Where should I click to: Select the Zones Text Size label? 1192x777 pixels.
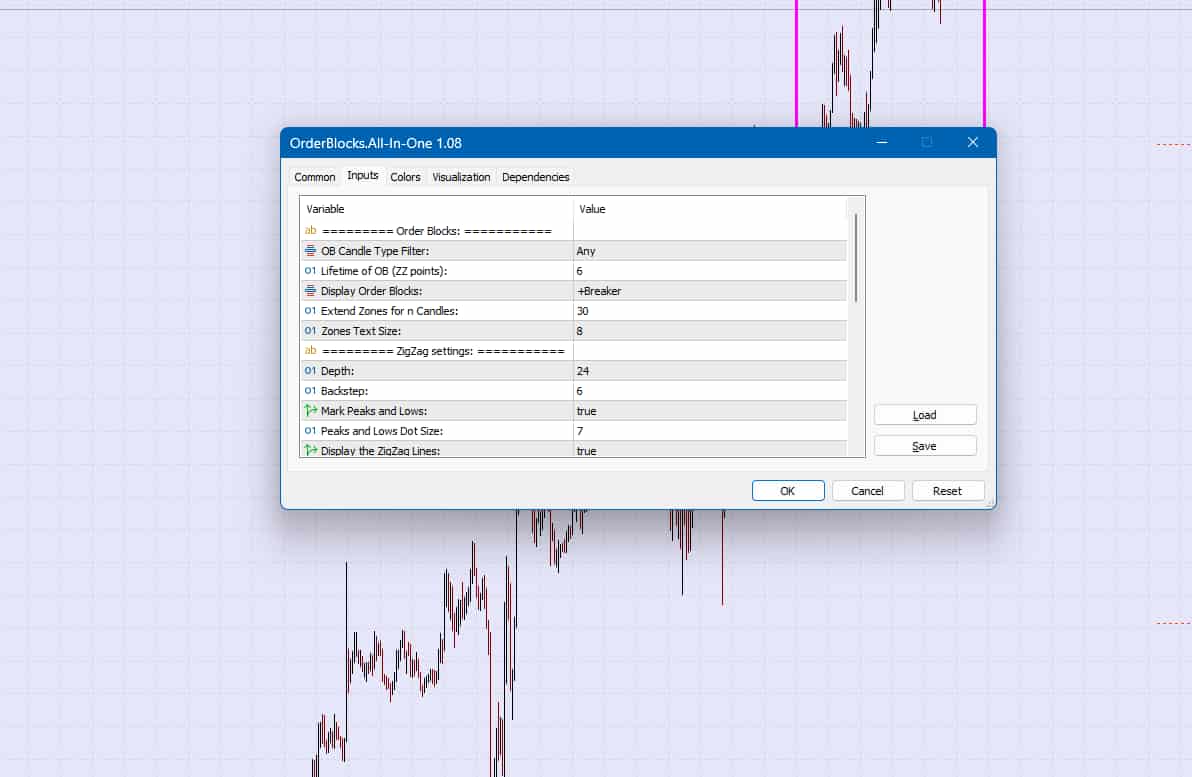tap(360, 331)
